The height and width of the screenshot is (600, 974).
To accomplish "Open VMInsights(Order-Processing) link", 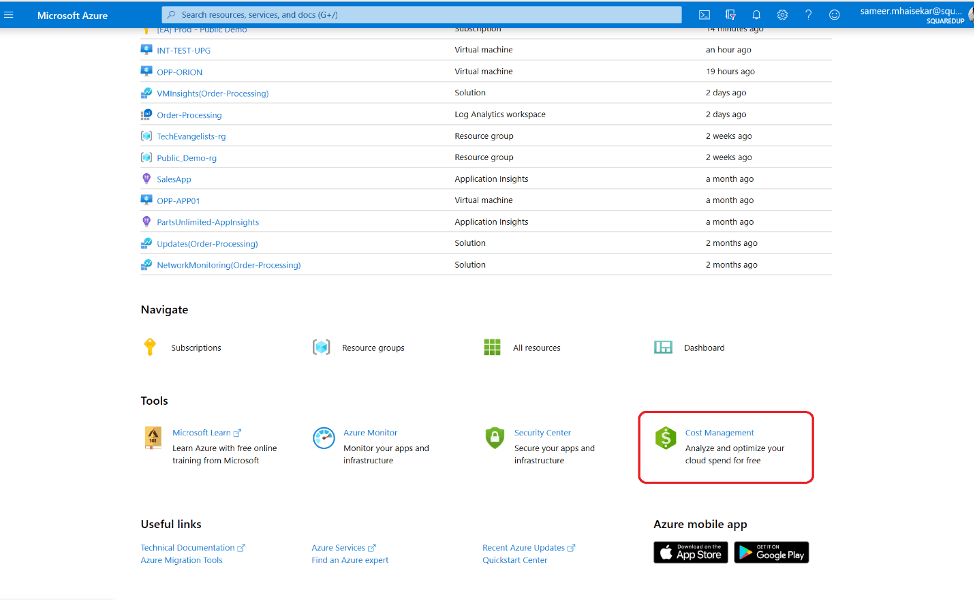I will [x=212, y=94].
